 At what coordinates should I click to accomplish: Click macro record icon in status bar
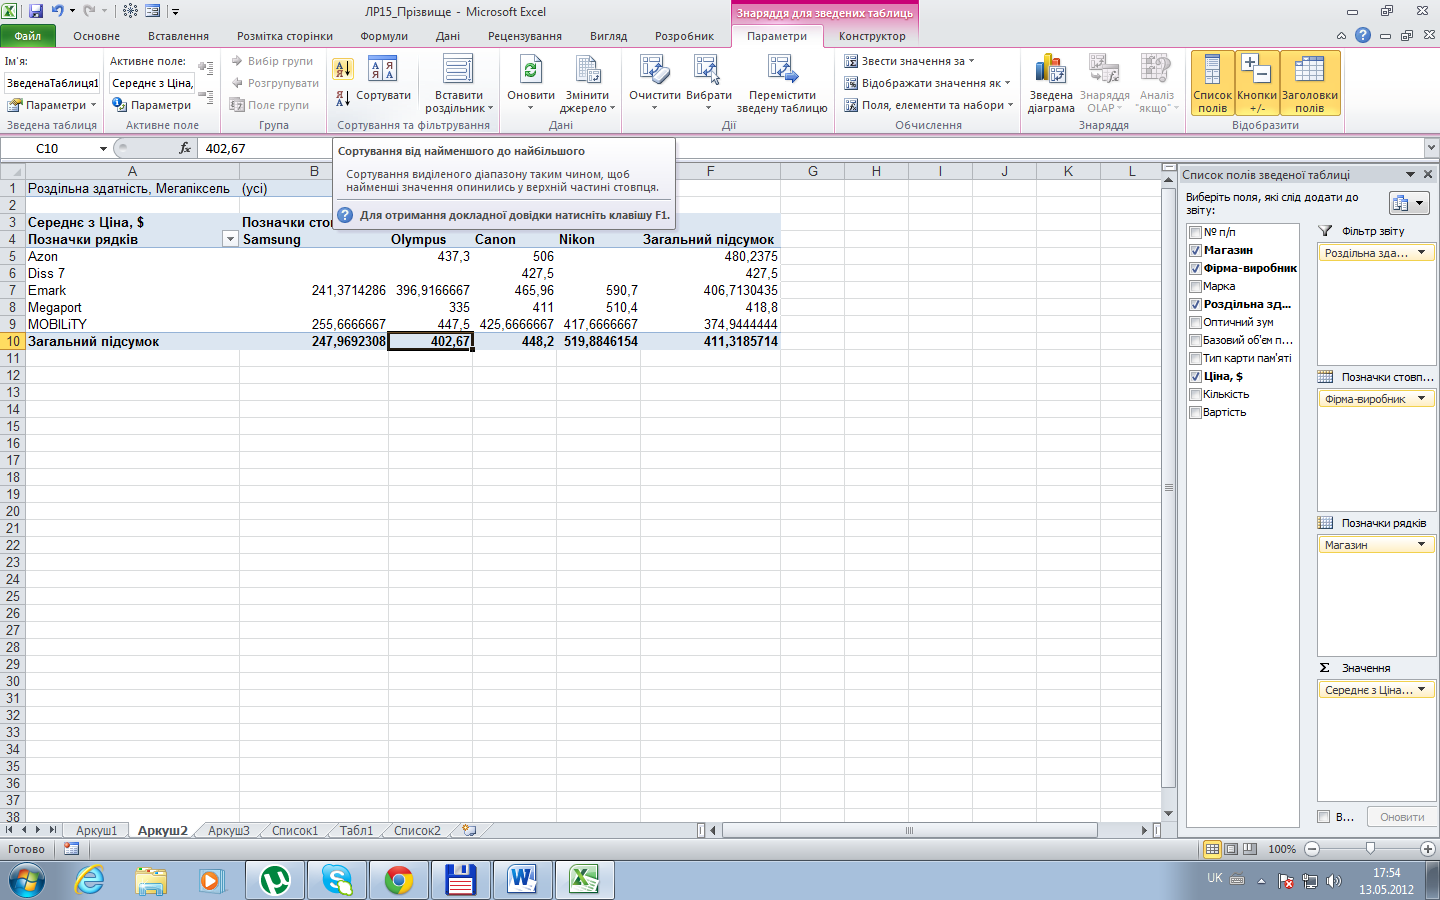(71, 849)
